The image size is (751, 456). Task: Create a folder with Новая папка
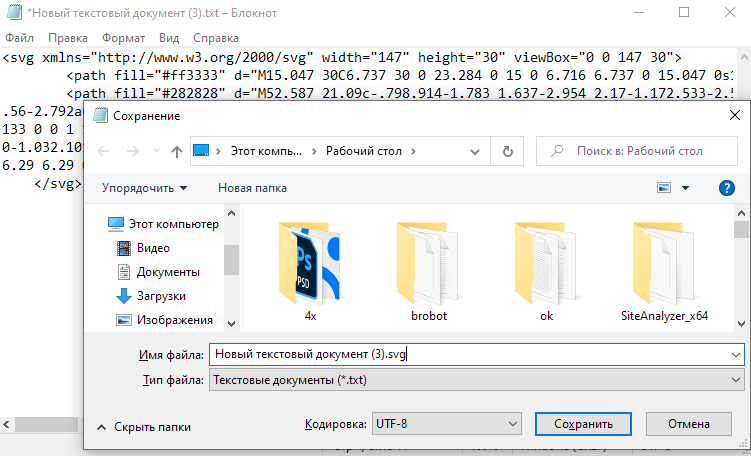pos(252,188)
